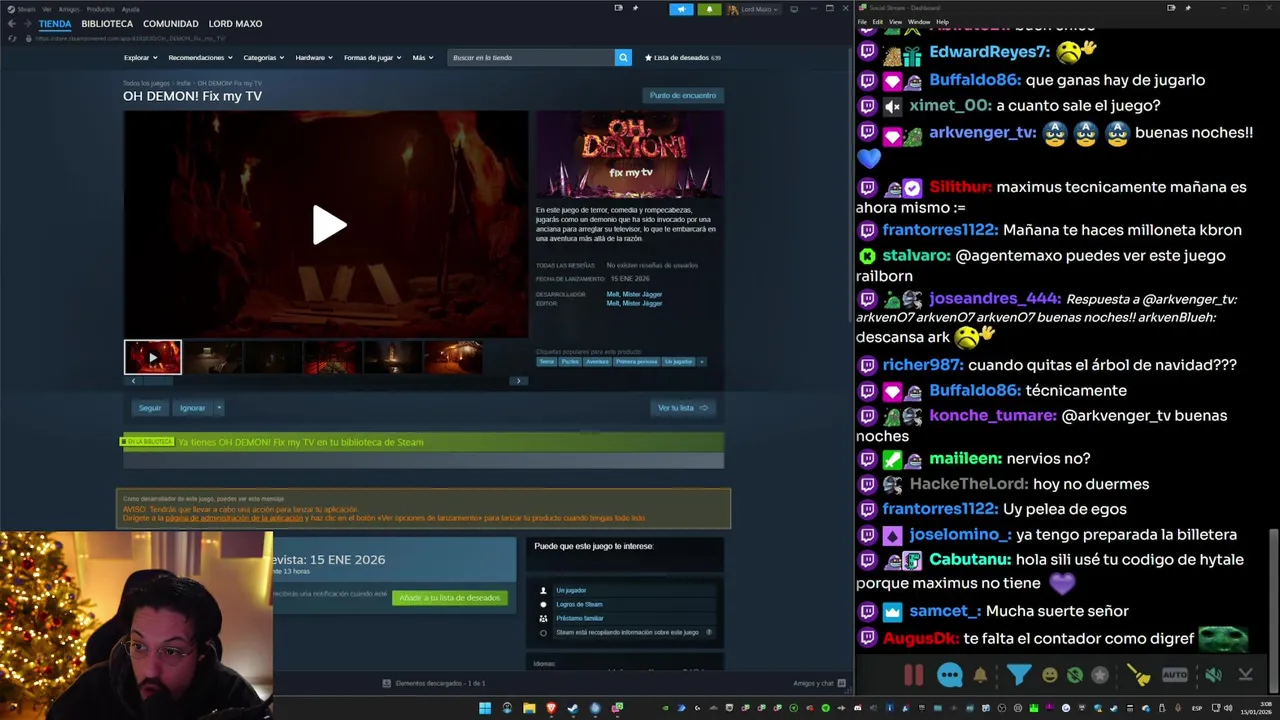
Task: Click the Un jugador tag
Action: [678, 362]
